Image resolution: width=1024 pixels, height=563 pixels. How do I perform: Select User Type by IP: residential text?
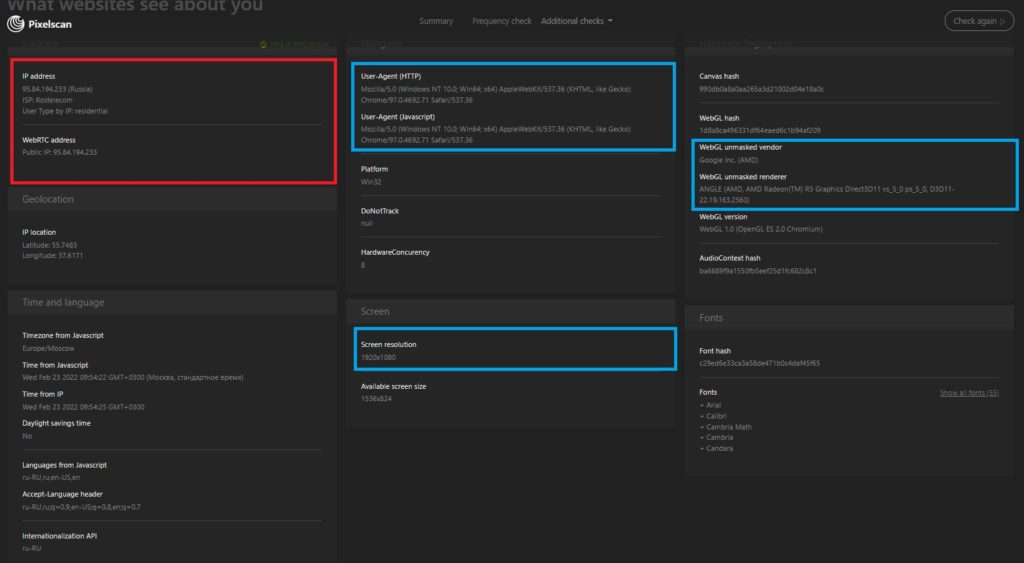pos(65,111)
